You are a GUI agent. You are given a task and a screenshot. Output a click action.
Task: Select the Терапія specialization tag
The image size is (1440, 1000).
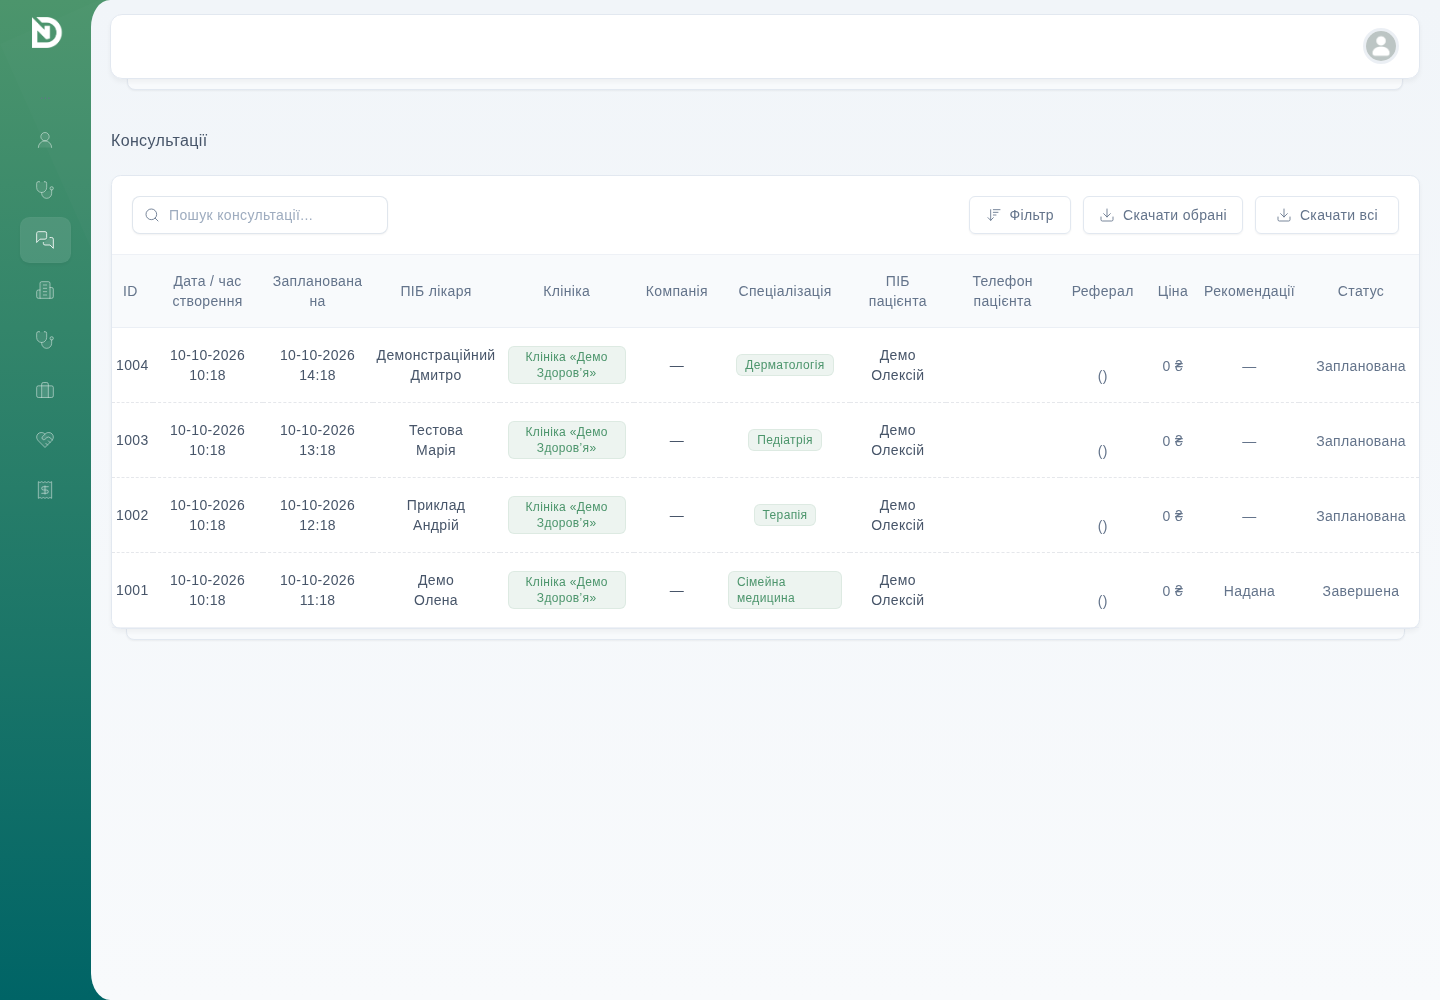(785, 515)
